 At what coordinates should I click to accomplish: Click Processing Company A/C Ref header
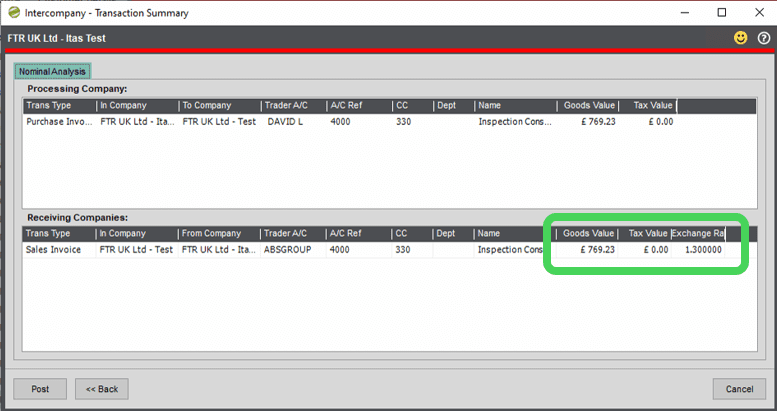[x=360, y=106]
